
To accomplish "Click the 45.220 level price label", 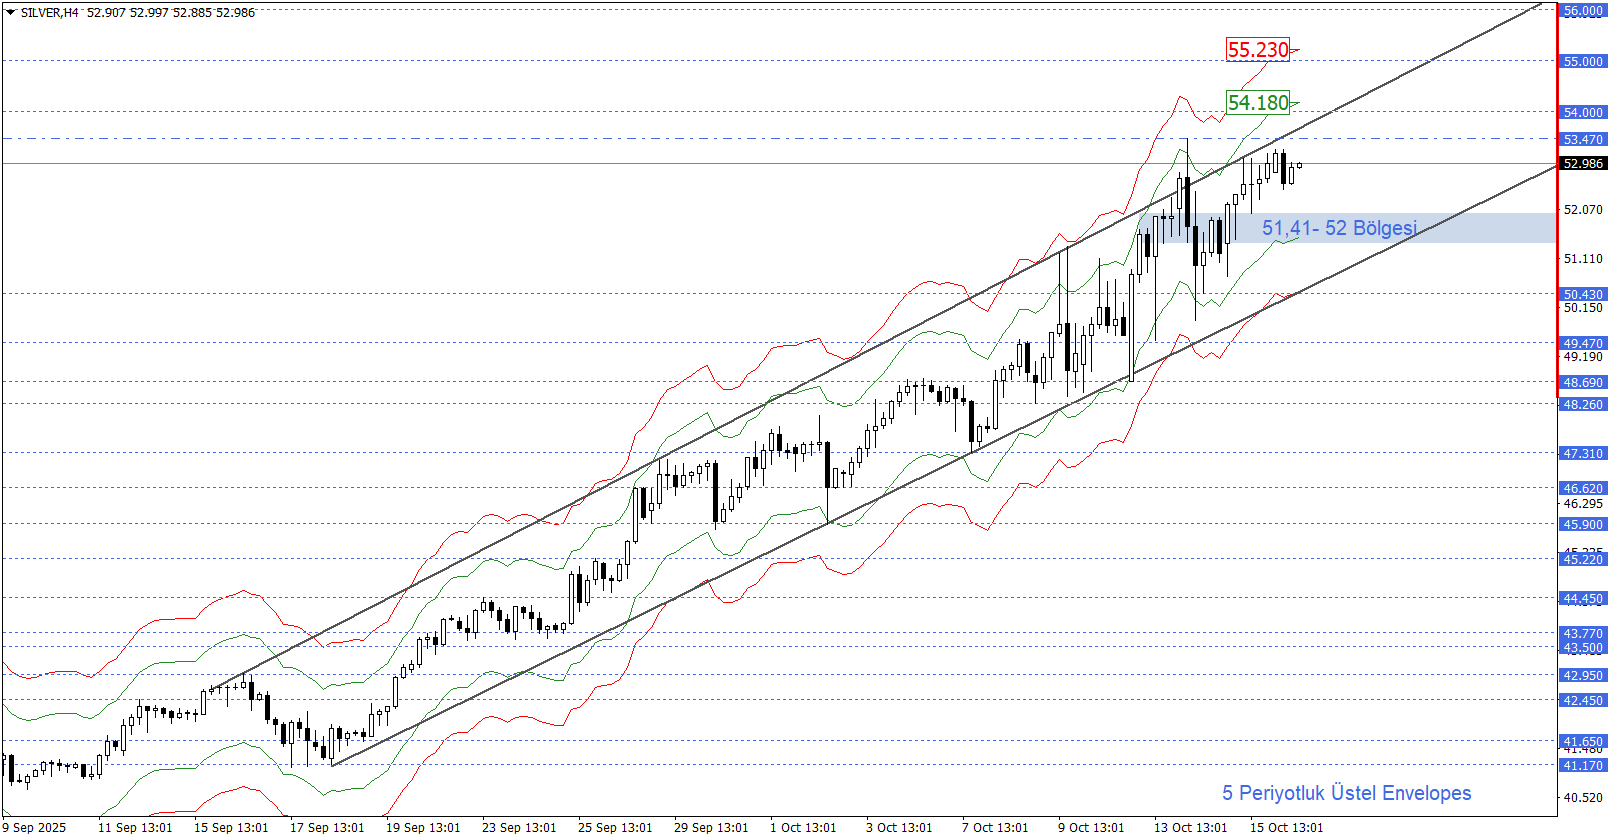I will pyautogui.click(x=1583, y=560).
